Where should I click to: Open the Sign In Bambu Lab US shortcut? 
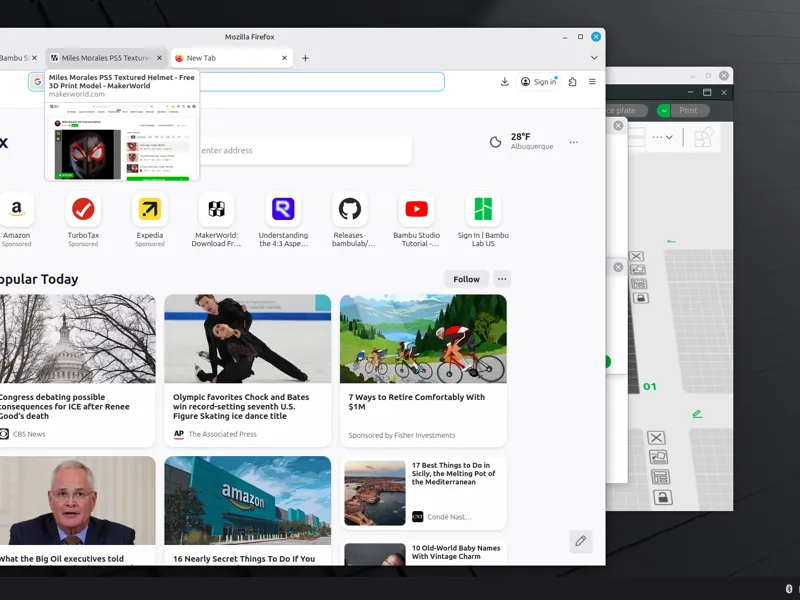(483, 219)
